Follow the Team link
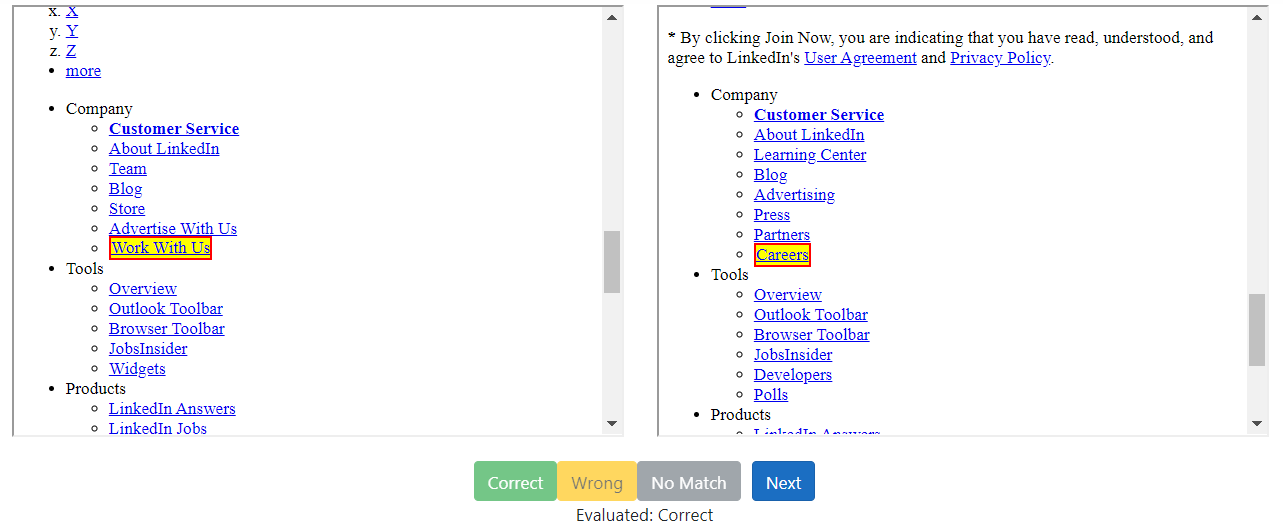Viewport: 1283px width, 527px height. 128,169
